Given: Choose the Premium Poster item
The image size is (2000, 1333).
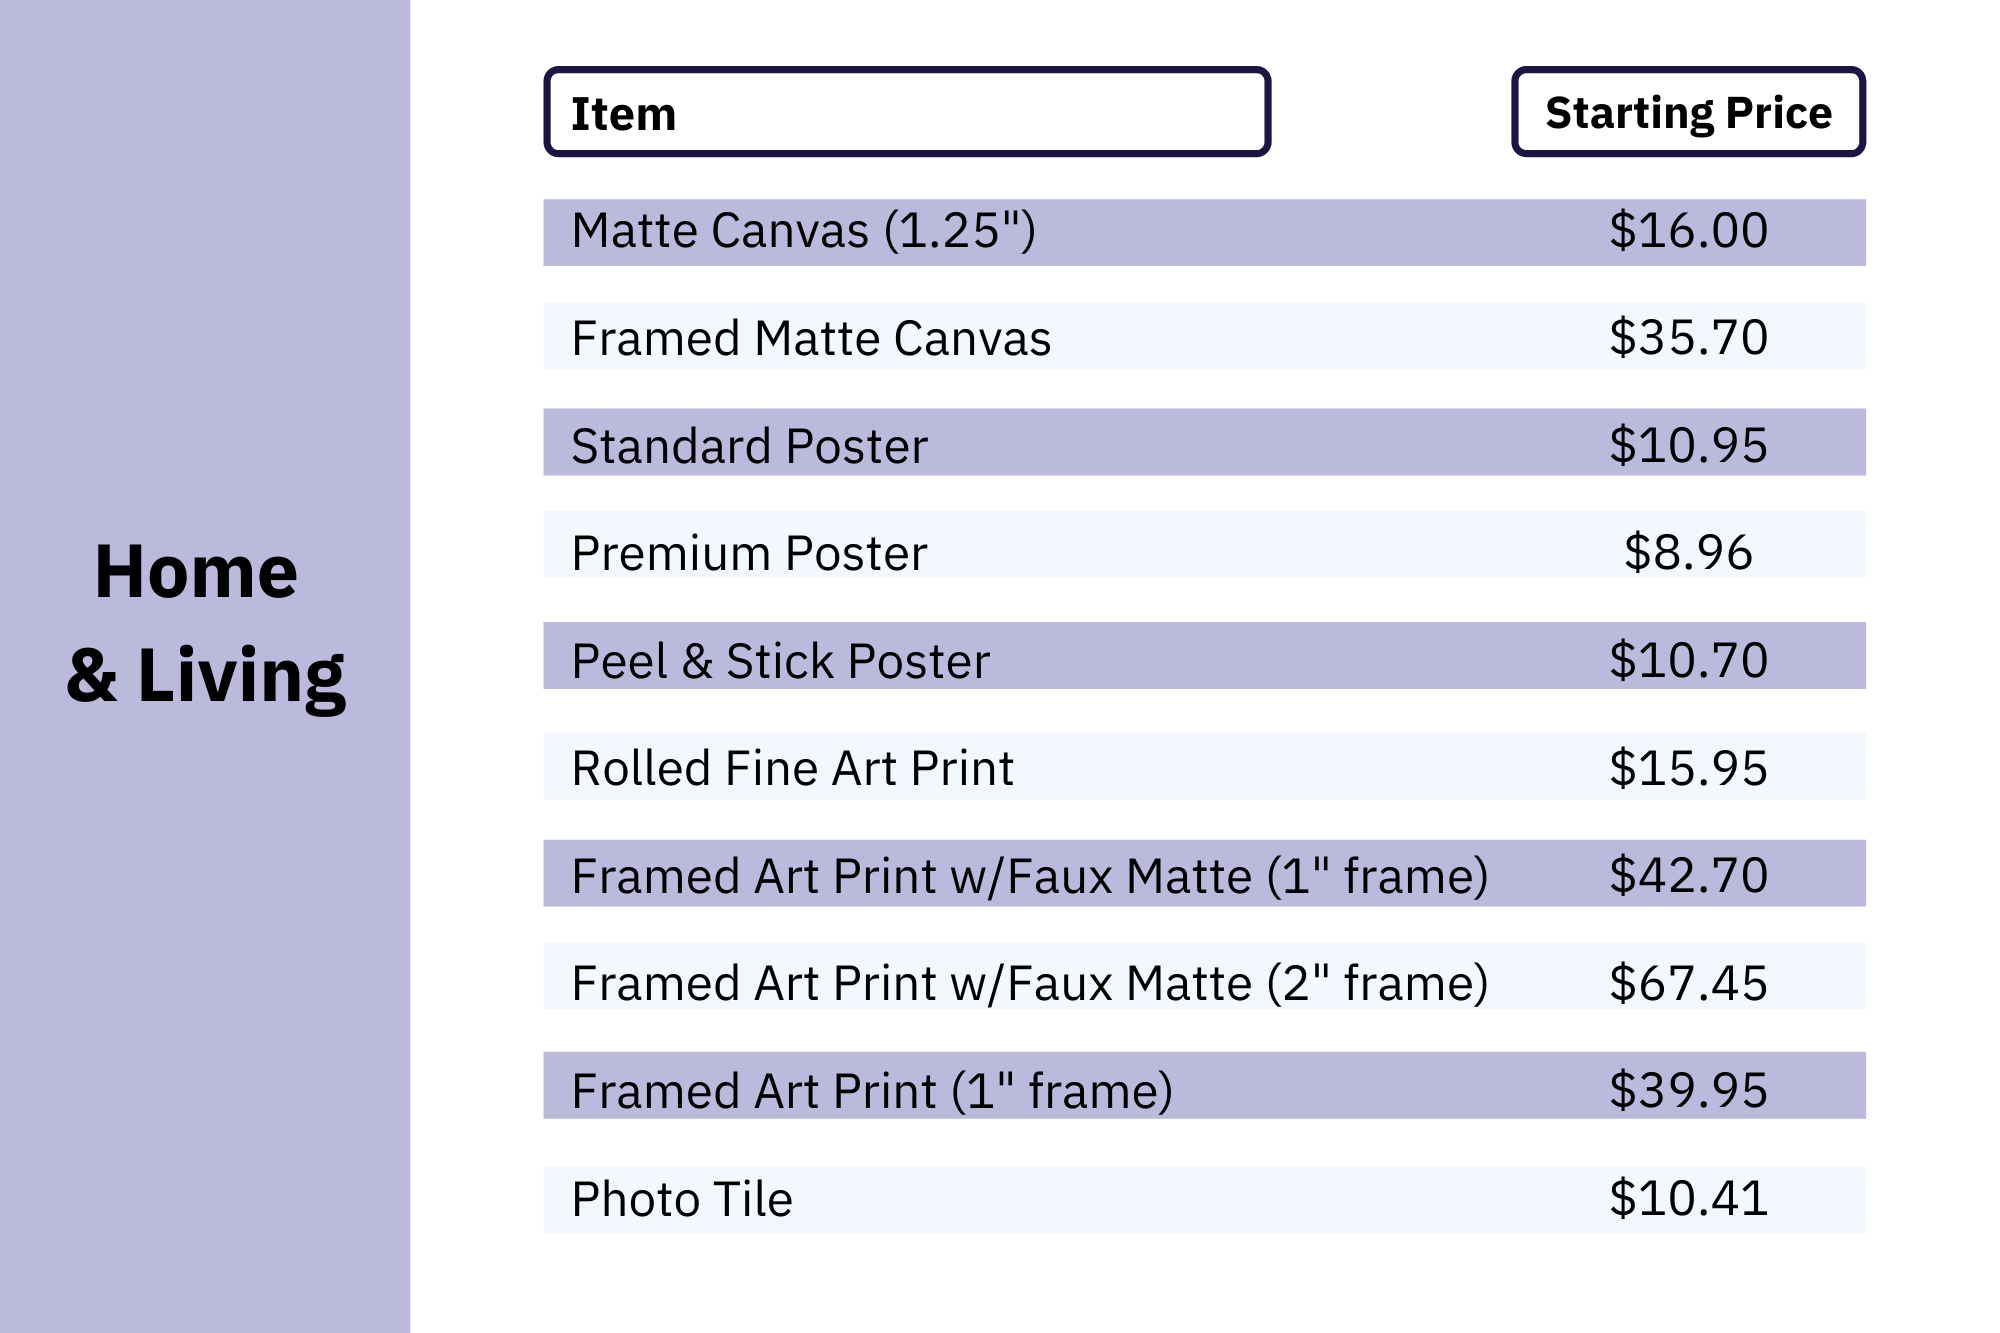Looking at the screenshot, I should coord(749,553).
